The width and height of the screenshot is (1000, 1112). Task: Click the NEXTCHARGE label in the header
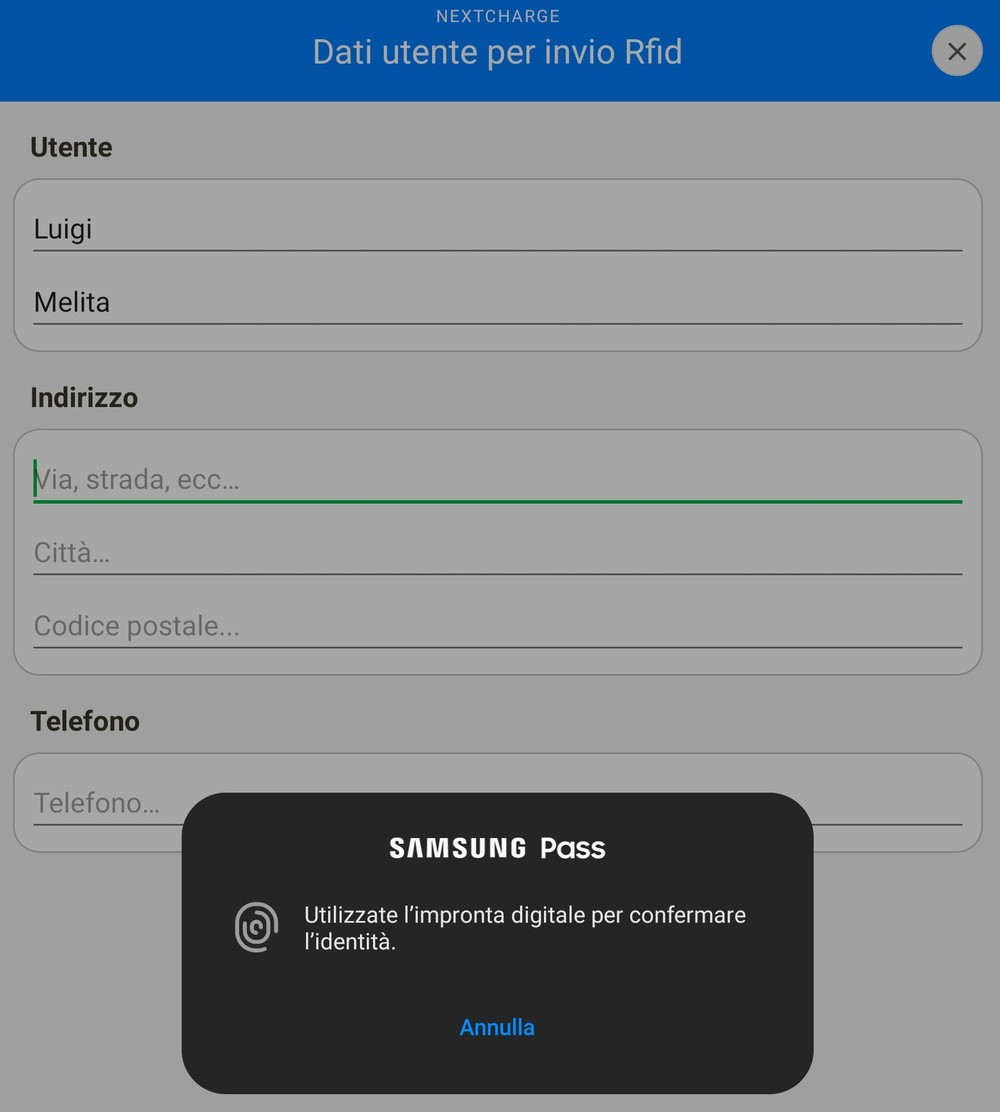tap(498, 16)
